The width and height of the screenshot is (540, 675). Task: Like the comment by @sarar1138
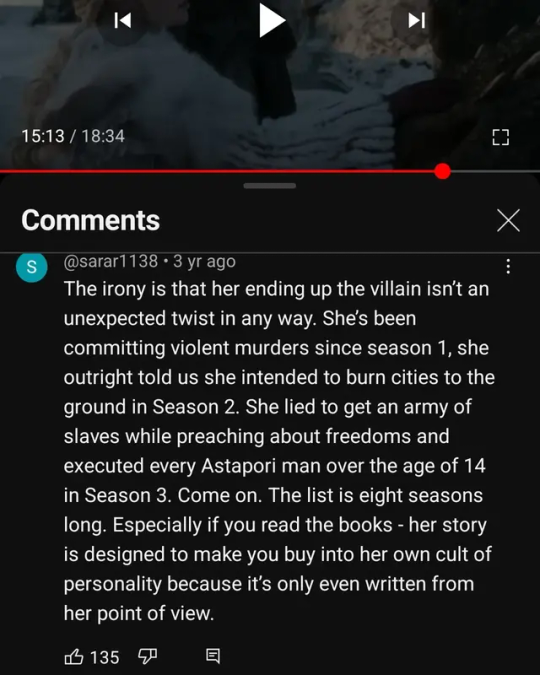click(x=74, y=656)
